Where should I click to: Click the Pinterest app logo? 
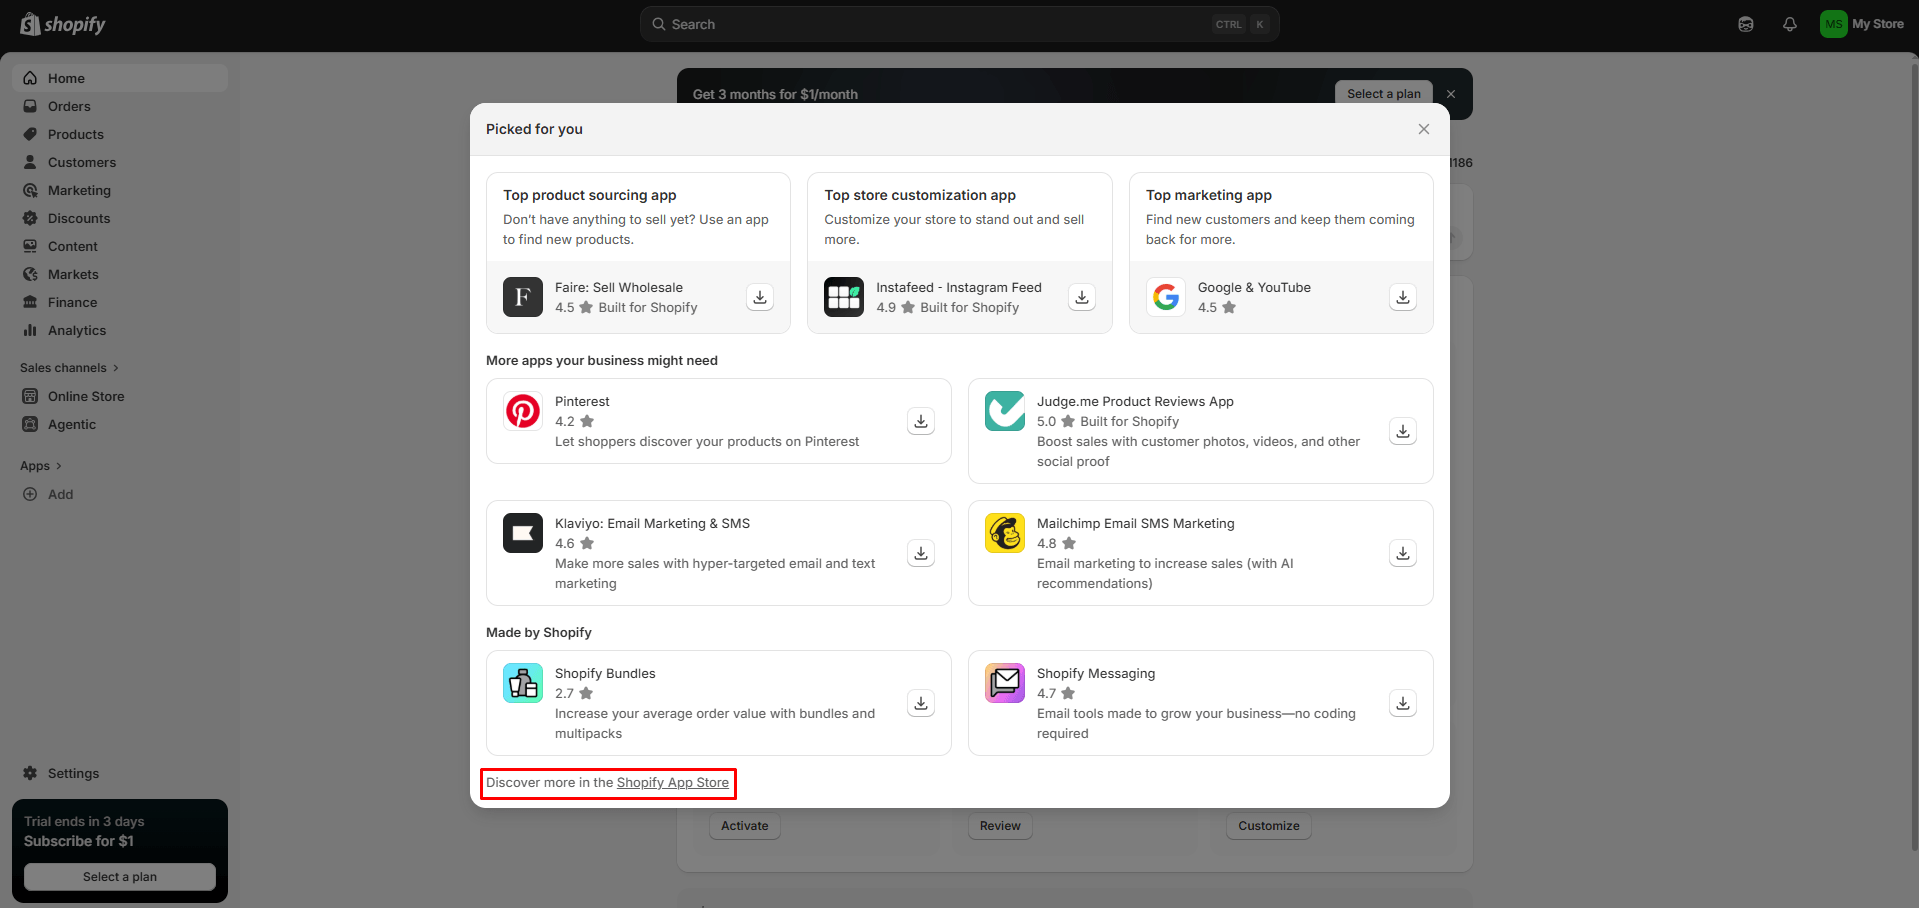tap(523, 411)
